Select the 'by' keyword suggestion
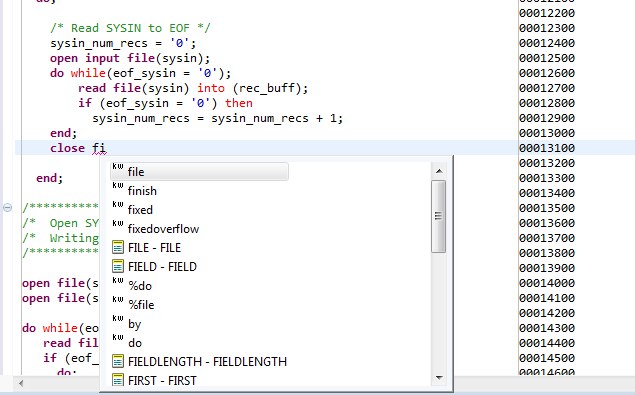Viewport: 635px width, 395px height. [134, 324]
